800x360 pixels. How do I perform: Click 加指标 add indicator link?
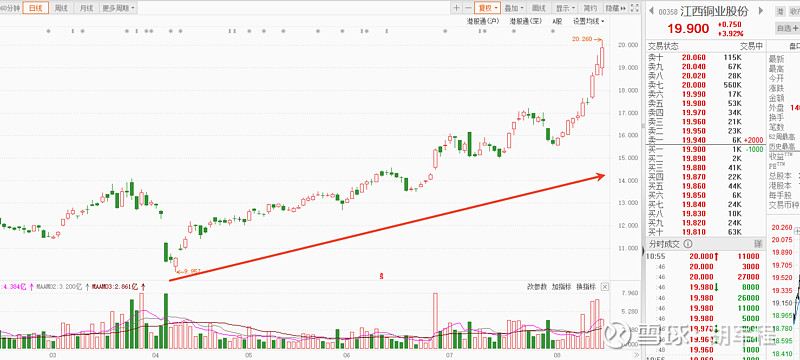pyautogui.click(x=561, y=287)
